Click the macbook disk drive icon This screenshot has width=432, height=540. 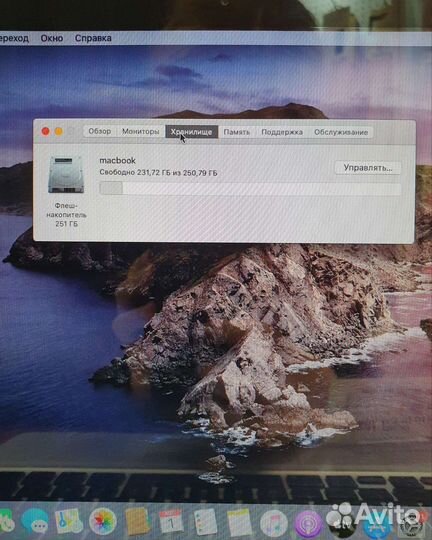pyautogui.click(x=66, y=174)
